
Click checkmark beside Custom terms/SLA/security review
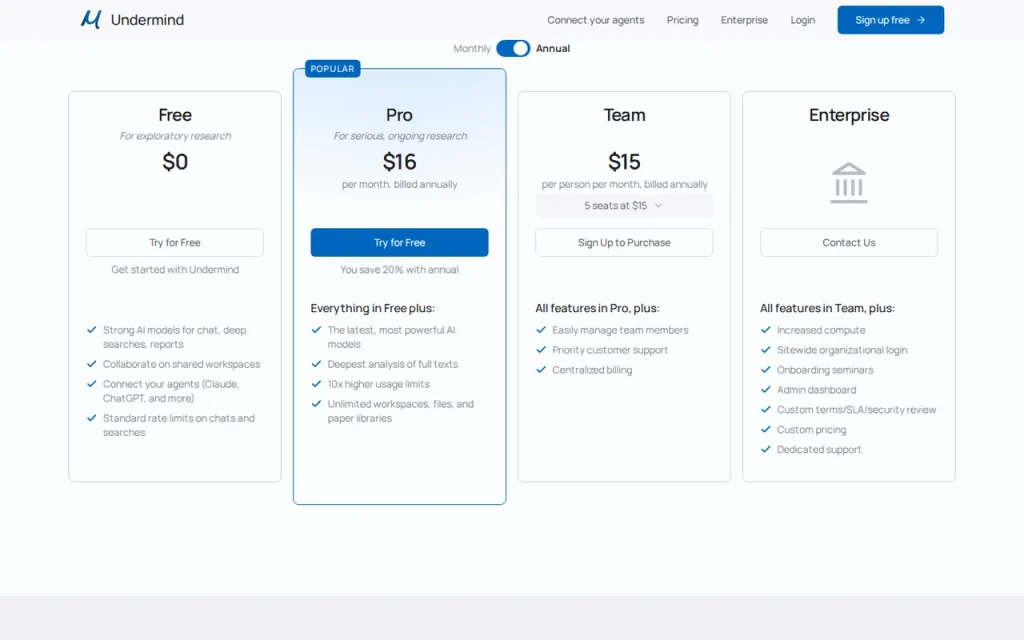765,409
